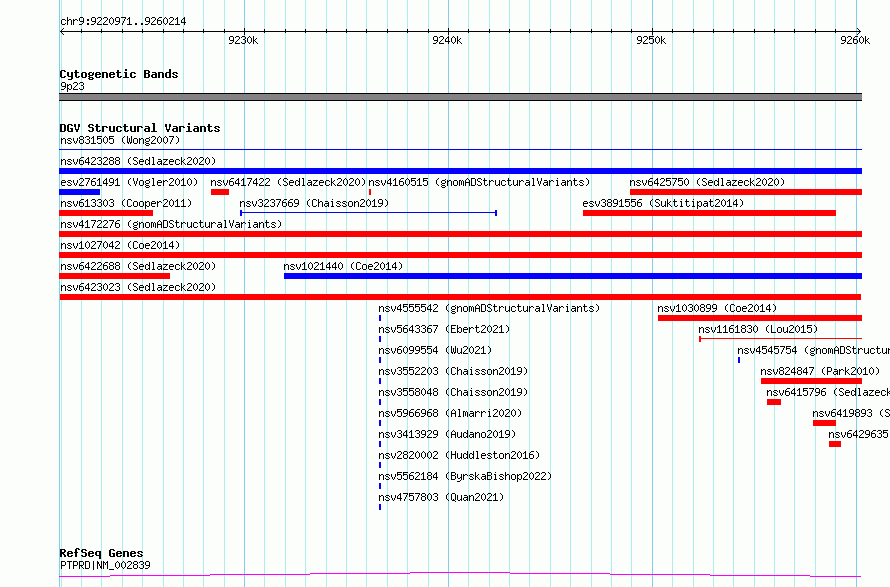Click the DGV Structural Variants heading

[x=140, y=128]
